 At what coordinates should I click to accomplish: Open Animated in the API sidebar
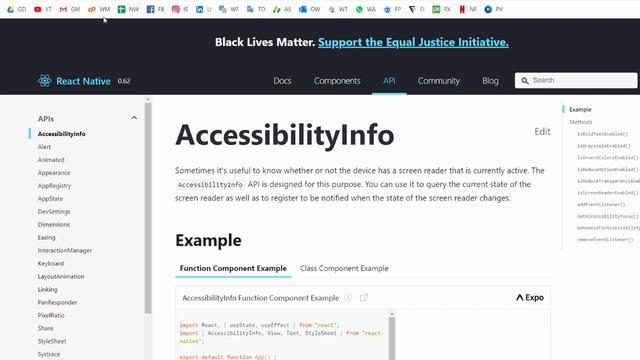(51, 160)
